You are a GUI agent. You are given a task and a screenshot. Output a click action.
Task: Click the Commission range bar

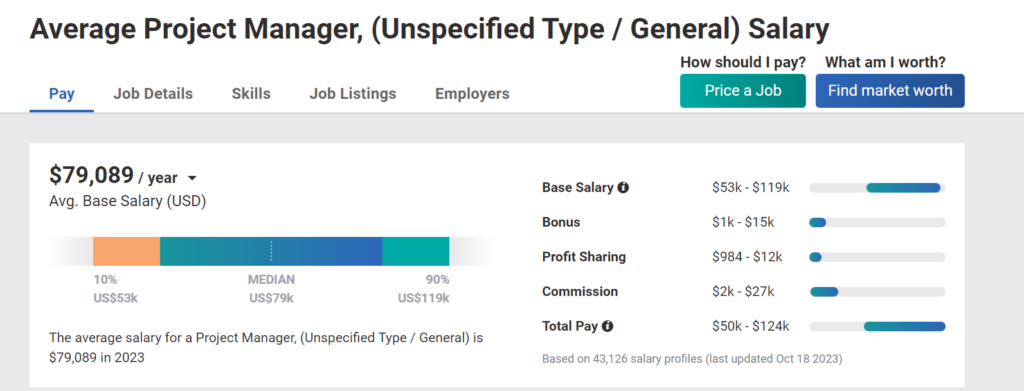tap(877, 292)
